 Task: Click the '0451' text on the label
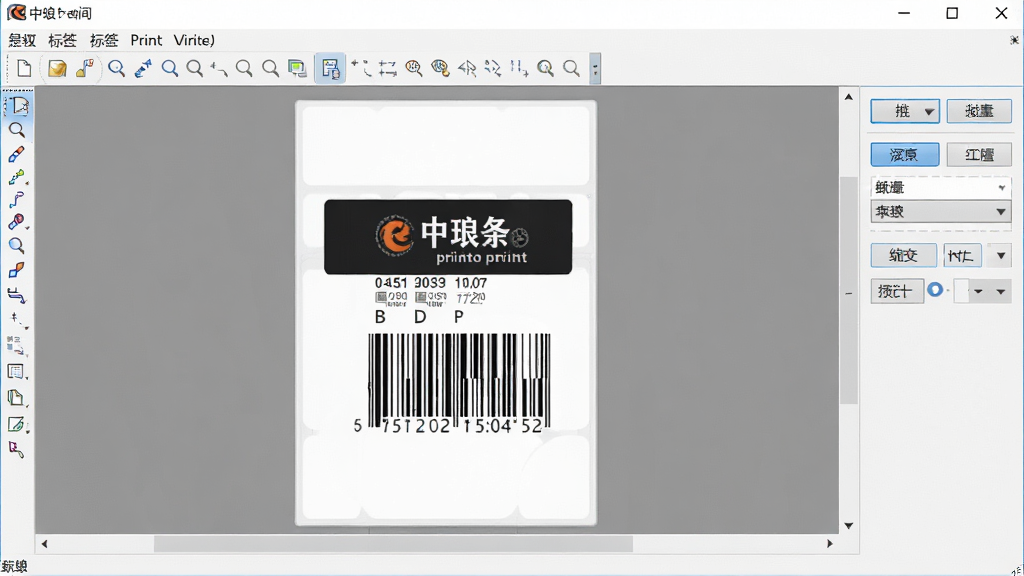pyautogui.click(x=391, y=283)
